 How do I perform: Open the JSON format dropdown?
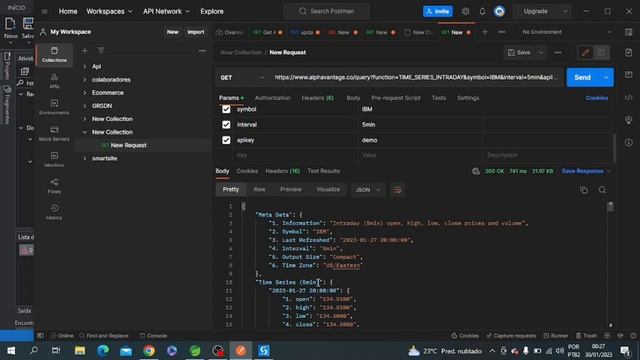pos(368,190)
